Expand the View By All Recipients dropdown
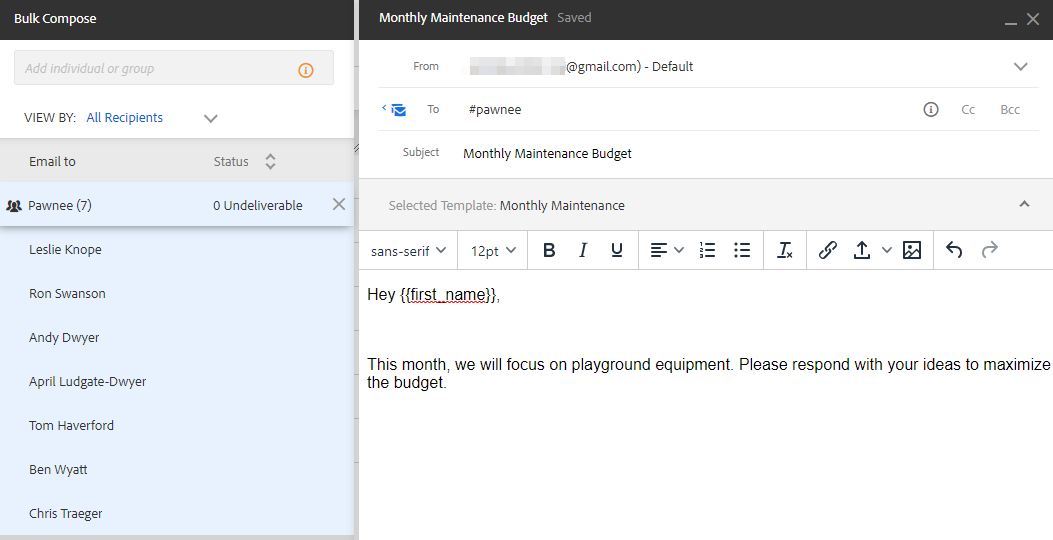Viewport: 1053px width, 540px height. pyautogui.click(x=210, y=118)
